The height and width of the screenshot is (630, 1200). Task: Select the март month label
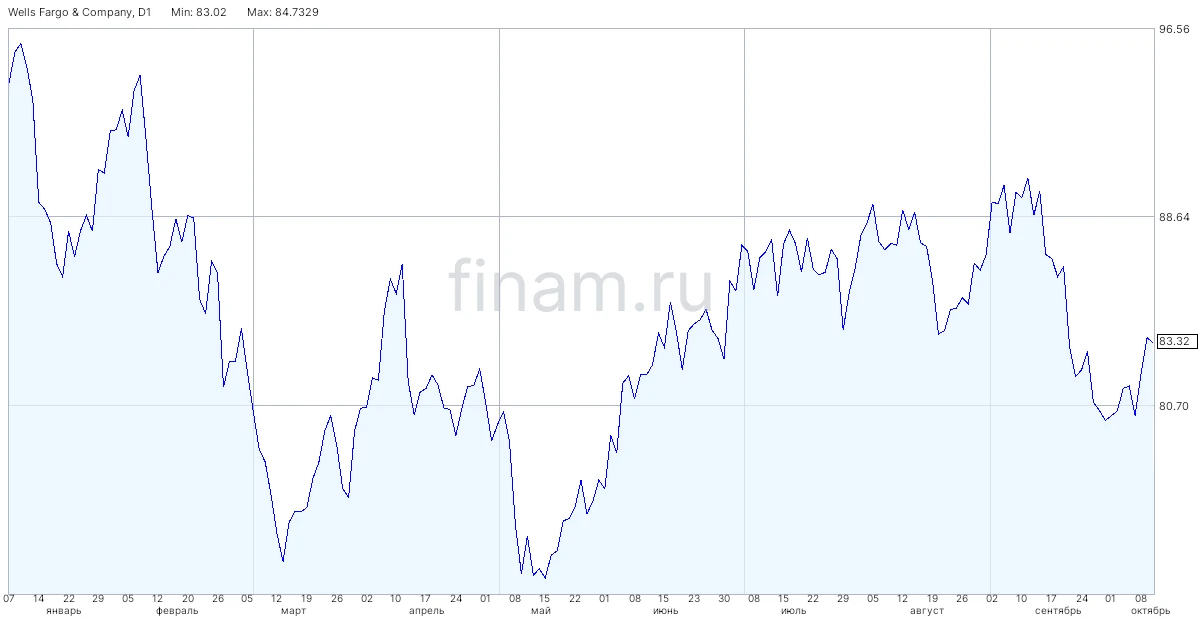tap(294, 610)
